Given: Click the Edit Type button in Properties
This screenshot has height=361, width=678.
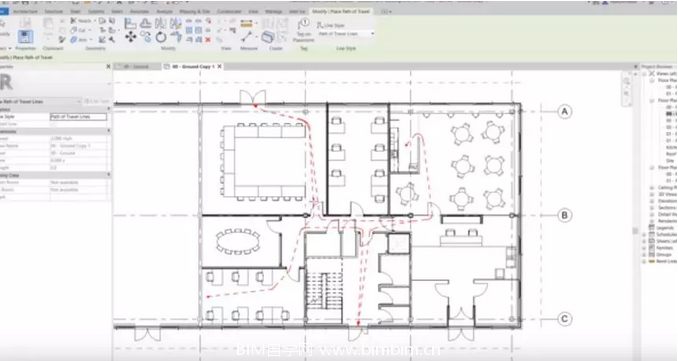Looking at the screenshot, I should pyautogui.click(x=96, y=101).
